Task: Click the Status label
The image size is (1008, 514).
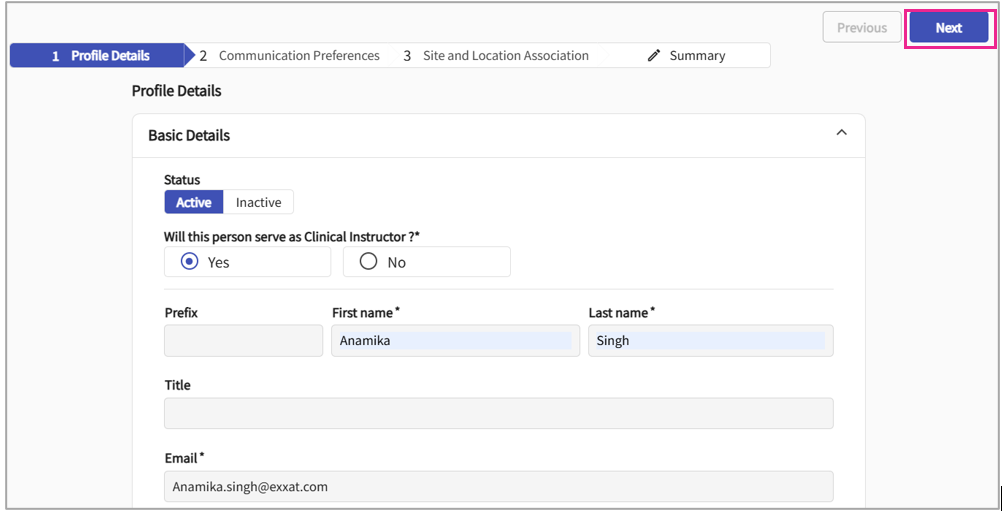Action: (x=182, y=180)
